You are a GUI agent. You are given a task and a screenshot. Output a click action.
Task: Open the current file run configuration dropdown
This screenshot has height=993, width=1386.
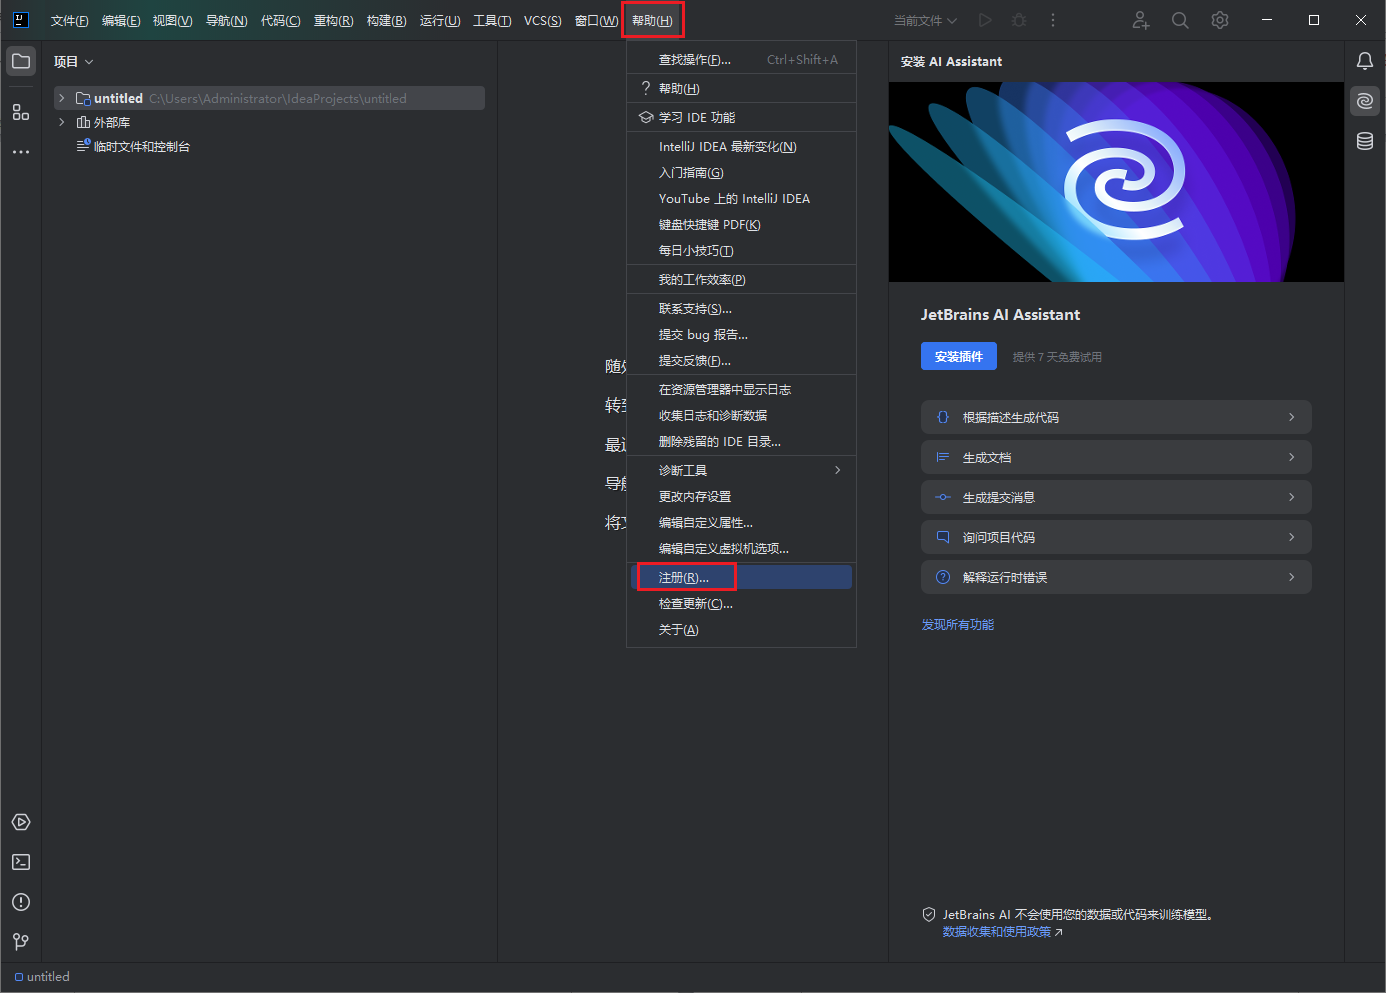tap(925, 20)
